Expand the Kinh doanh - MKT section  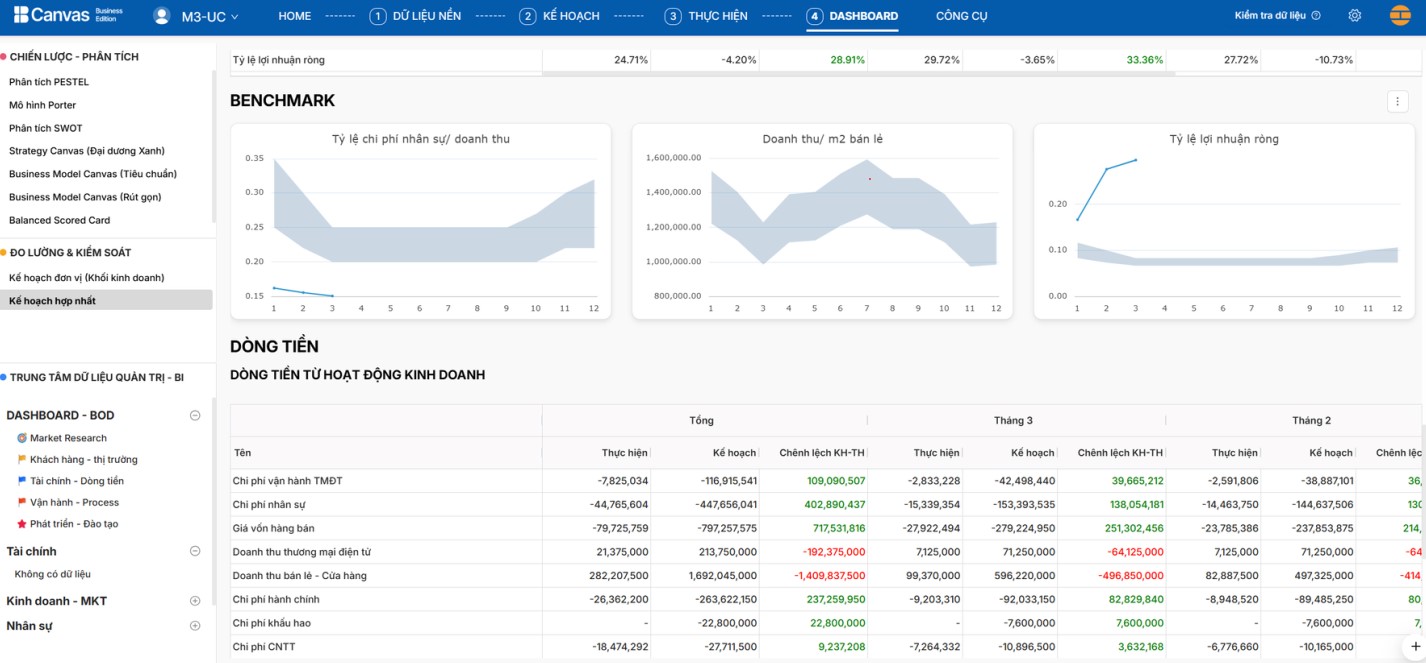tap(195, 601)
